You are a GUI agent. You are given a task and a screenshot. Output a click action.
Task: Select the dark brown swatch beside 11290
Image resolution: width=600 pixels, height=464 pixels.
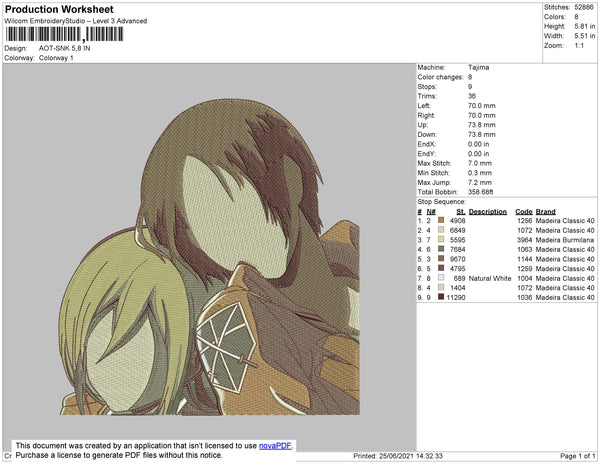click(x=441, y=297)
